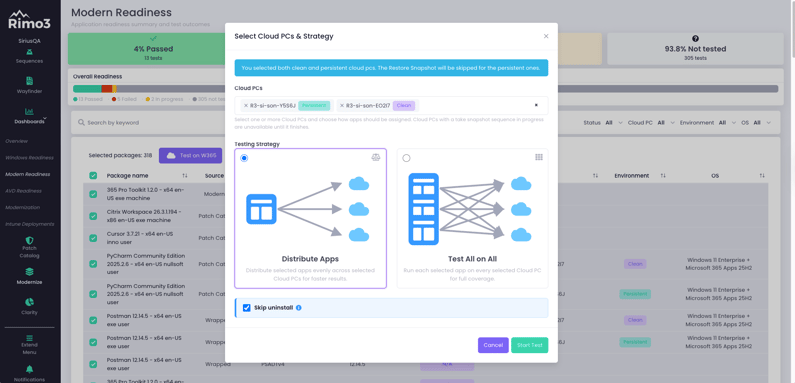The image size is (795, 383).
Task: Click the 13 Passed legend item
Action: [88, 99]
